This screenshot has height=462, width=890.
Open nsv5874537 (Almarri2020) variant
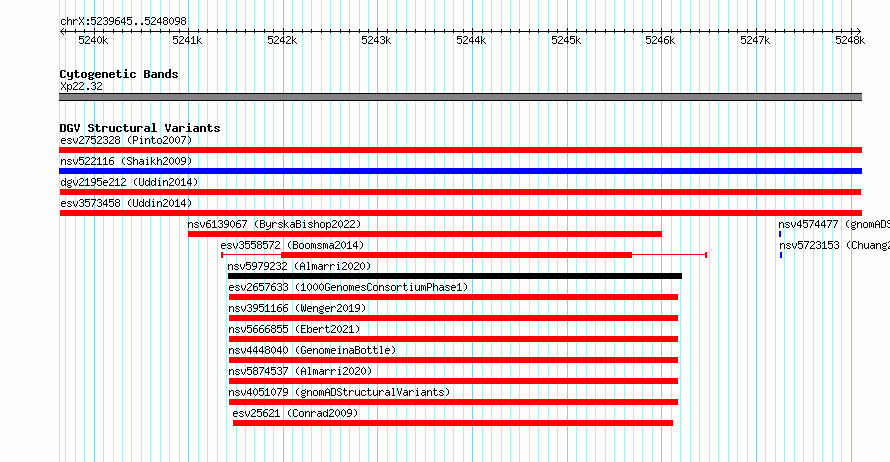click(300, 371)
